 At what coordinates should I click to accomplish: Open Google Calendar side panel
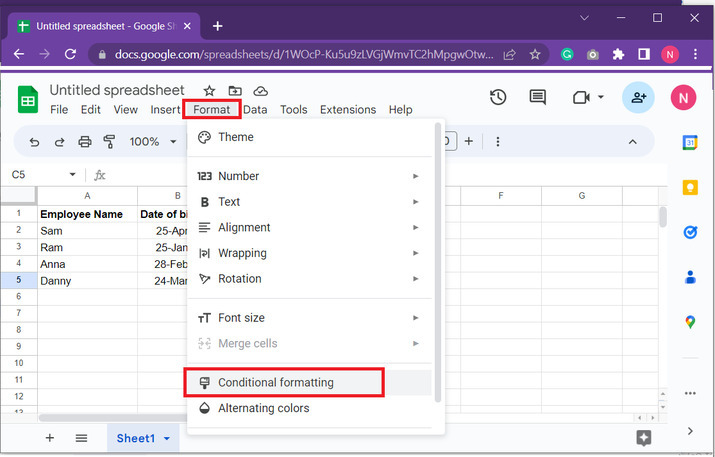[690, 143]
